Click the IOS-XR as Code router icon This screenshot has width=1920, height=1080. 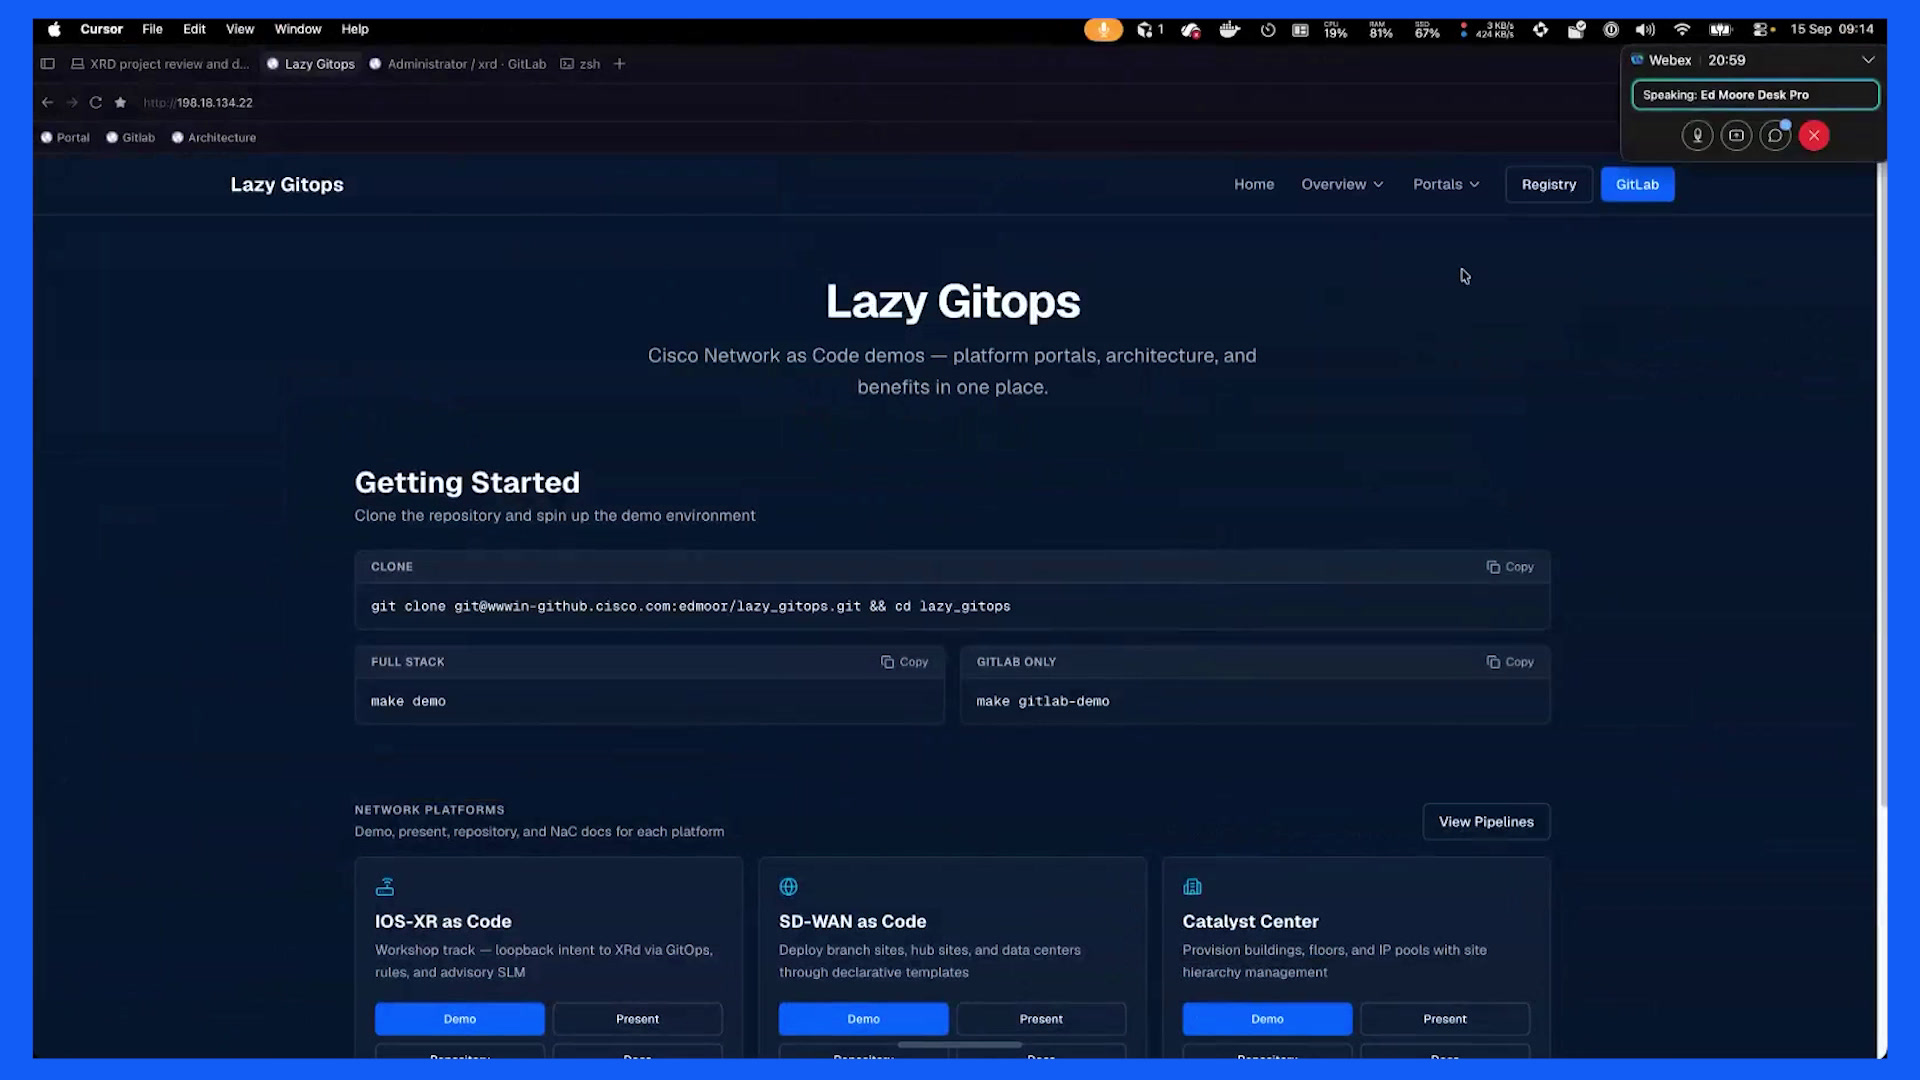coord(385,887)
